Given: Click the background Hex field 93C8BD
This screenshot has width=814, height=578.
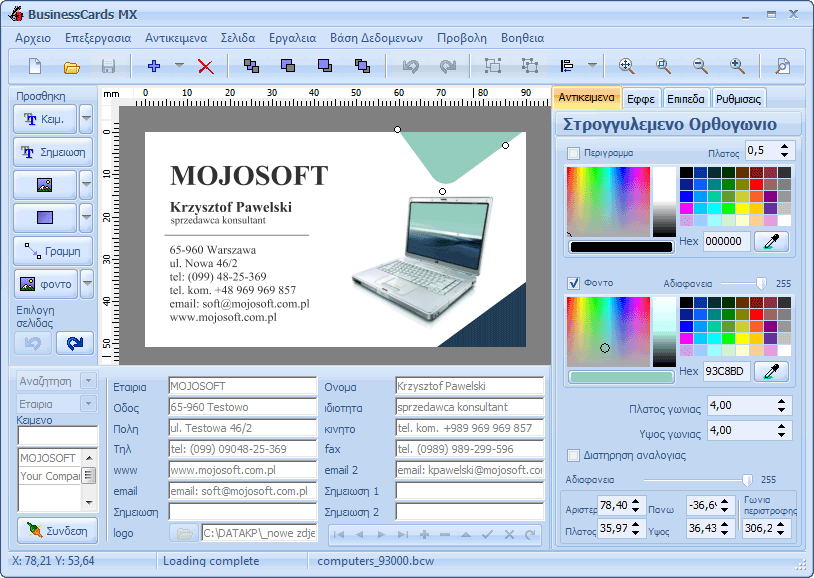Looking at the screenshot, I should 726,371.
